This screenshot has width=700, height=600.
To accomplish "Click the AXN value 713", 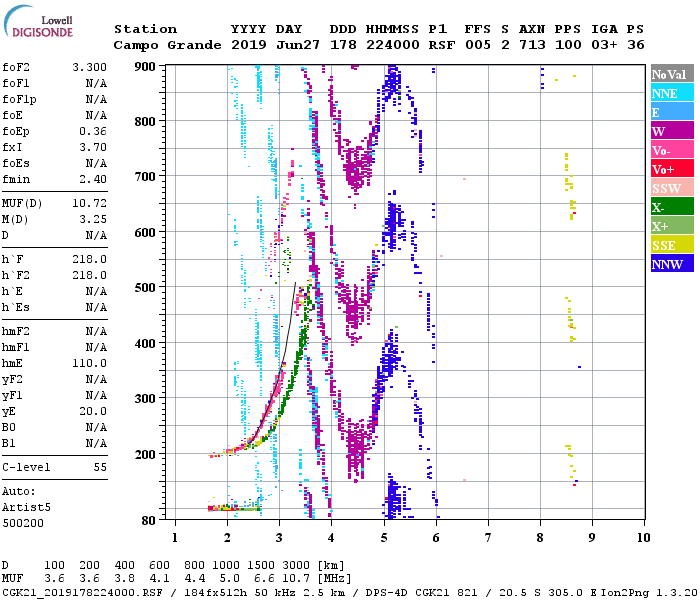I will pyautogui.click(x=532, y=45).
